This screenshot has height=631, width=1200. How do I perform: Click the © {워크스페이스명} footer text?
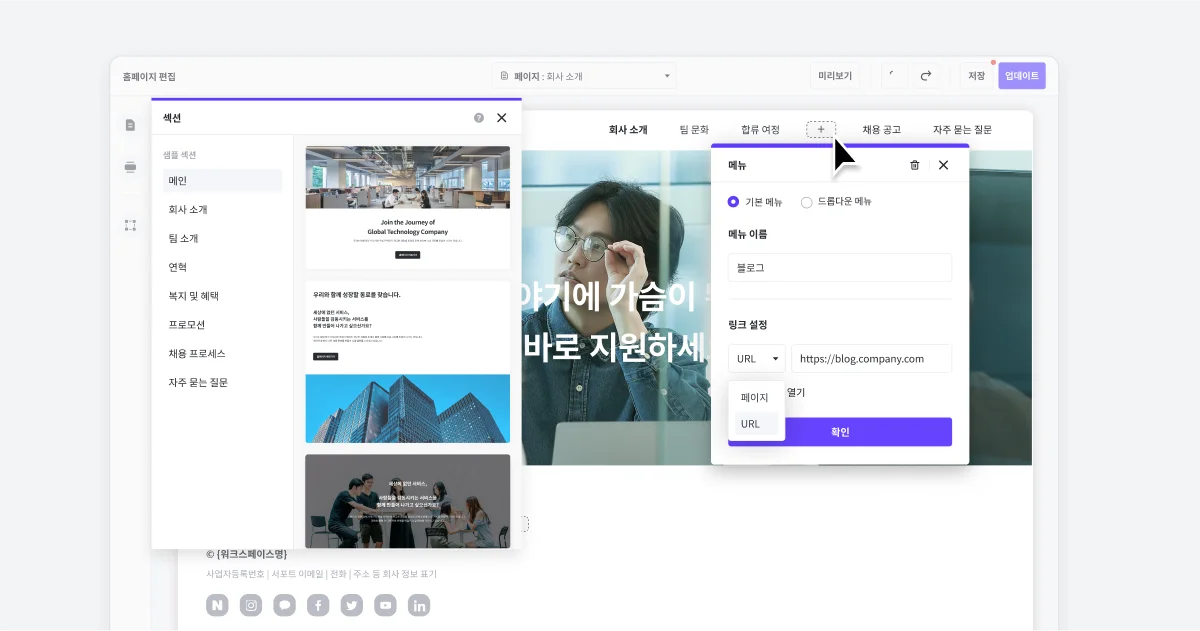tap(247, 553)
